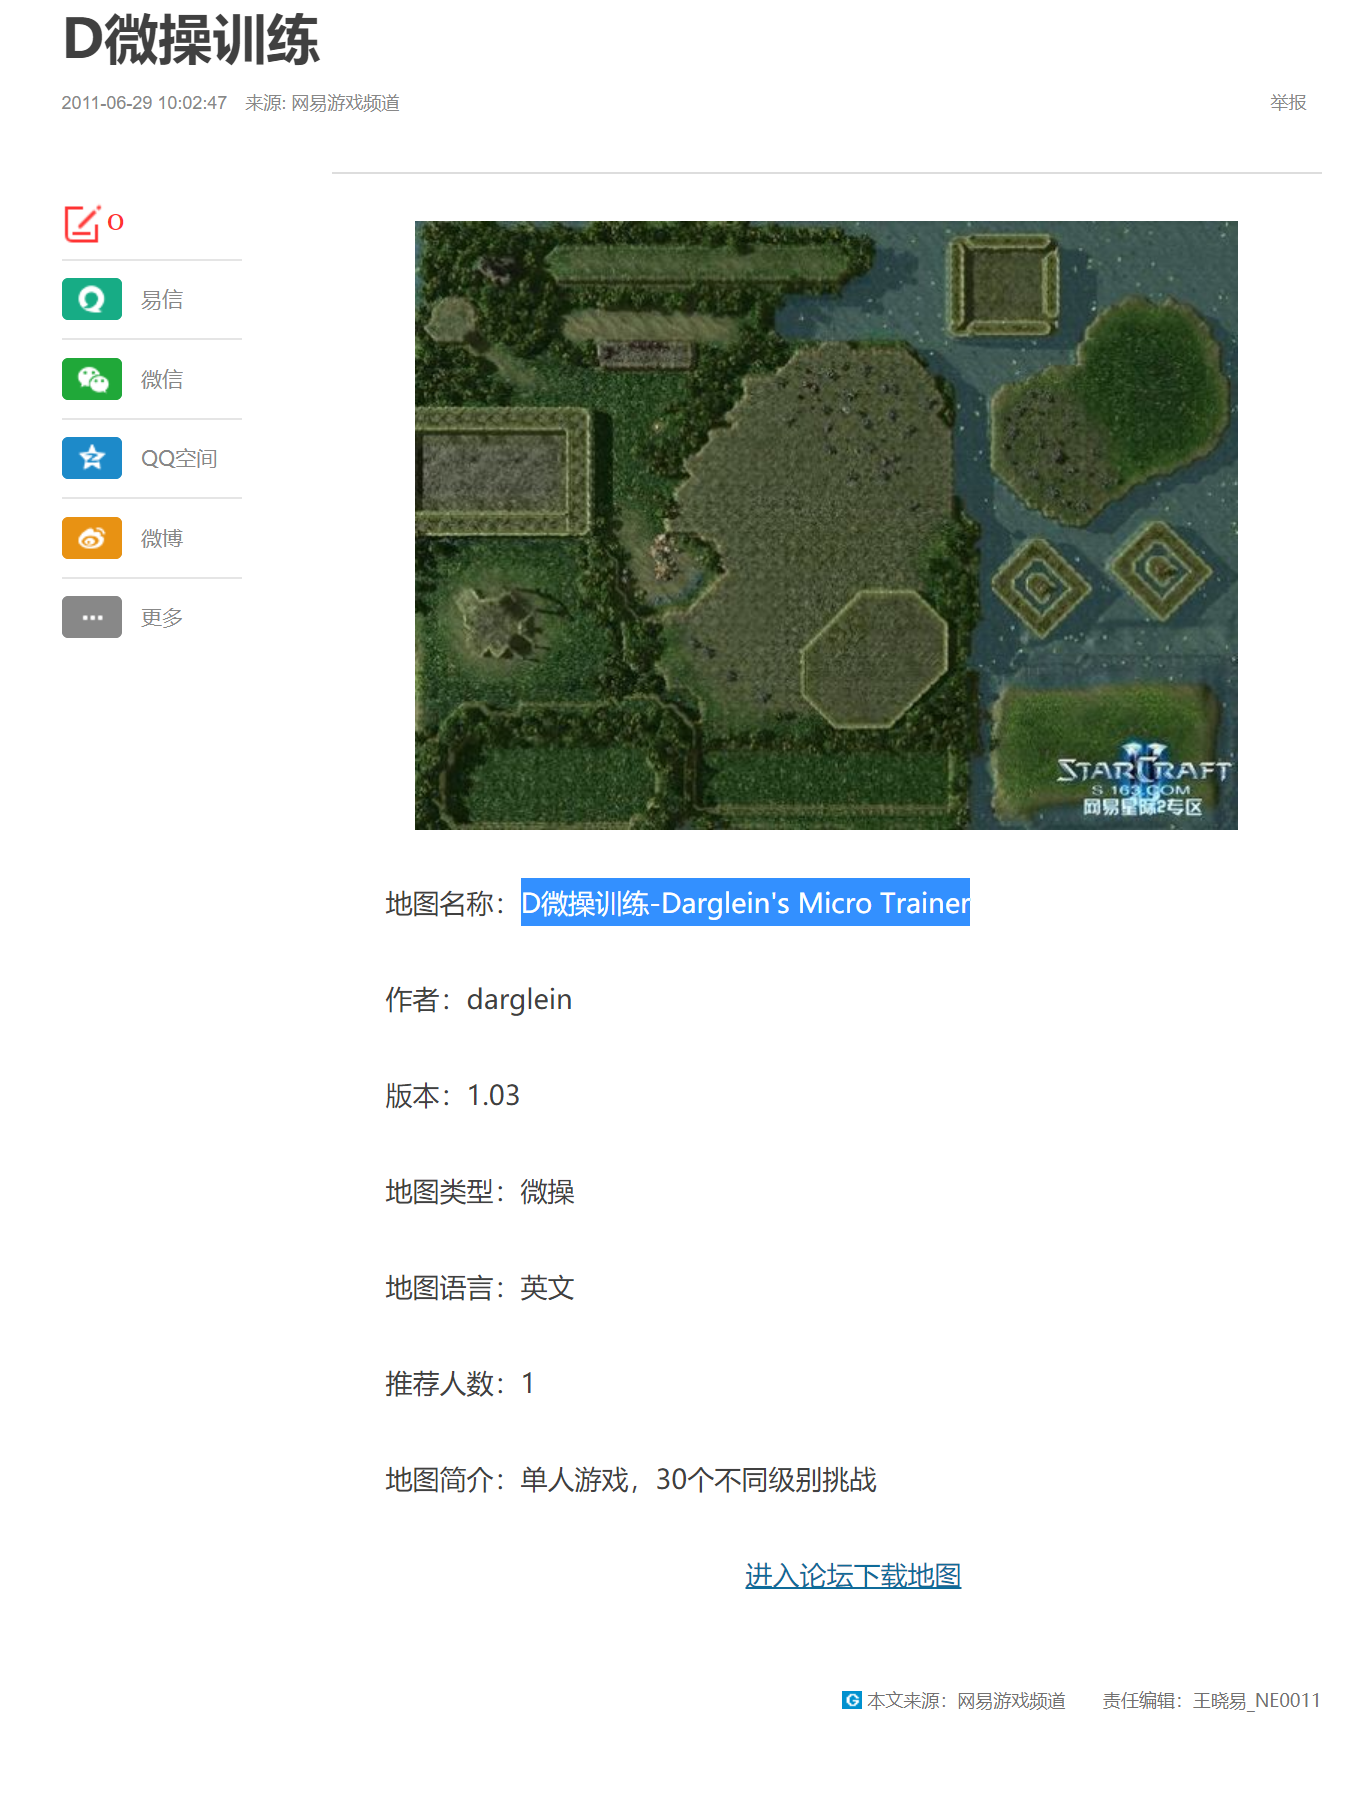Share via the WeChat icon

(x=92, y=379)
